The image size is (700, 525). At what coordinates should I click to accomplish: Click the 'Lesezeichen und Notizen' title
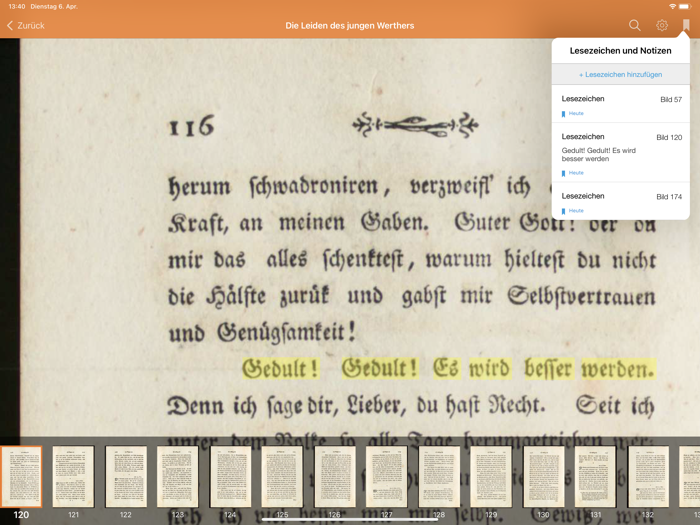pos(621,51)
